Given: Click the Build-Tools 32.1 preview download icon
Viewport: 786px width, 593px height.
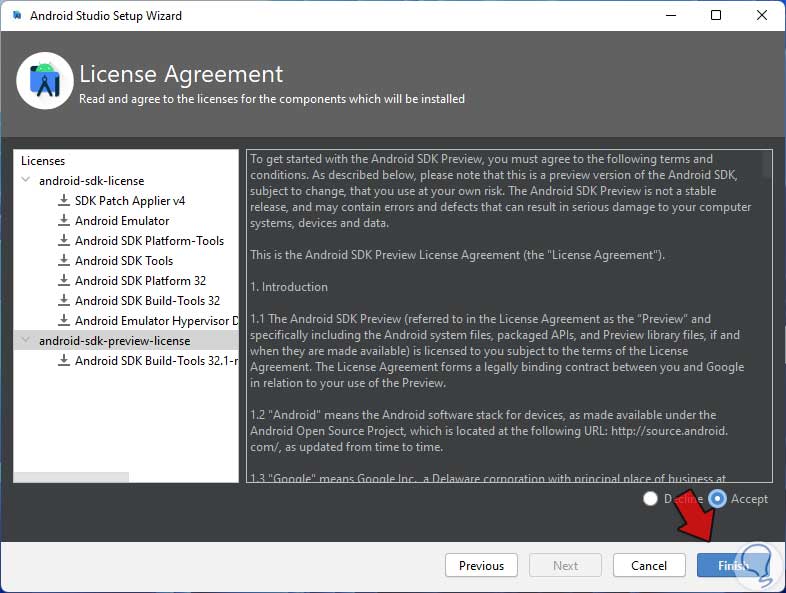Looking at the screenshot, I should point(64,360).
